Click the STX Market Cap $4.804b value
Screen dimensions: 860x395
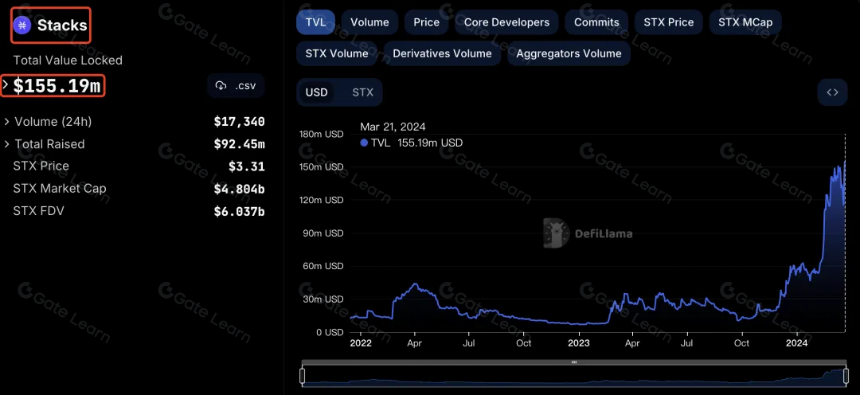[x=239, y=189]
